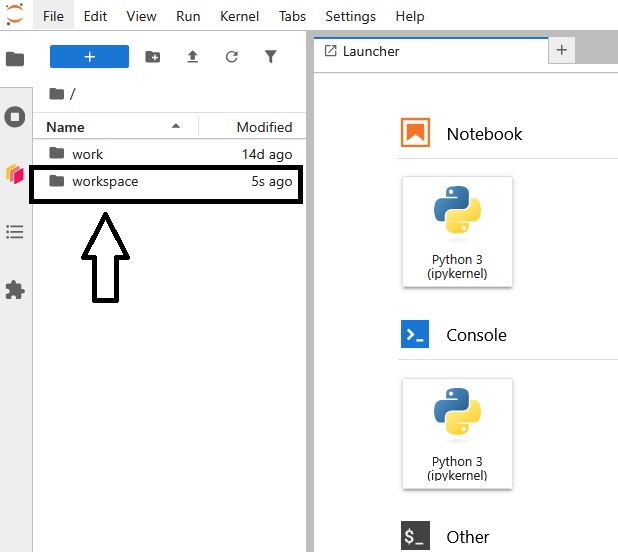The height and width of the screenshot is (552, 618).
Task: Open the Settings menu
Action: pyautogui.click(x=350, y=16)
